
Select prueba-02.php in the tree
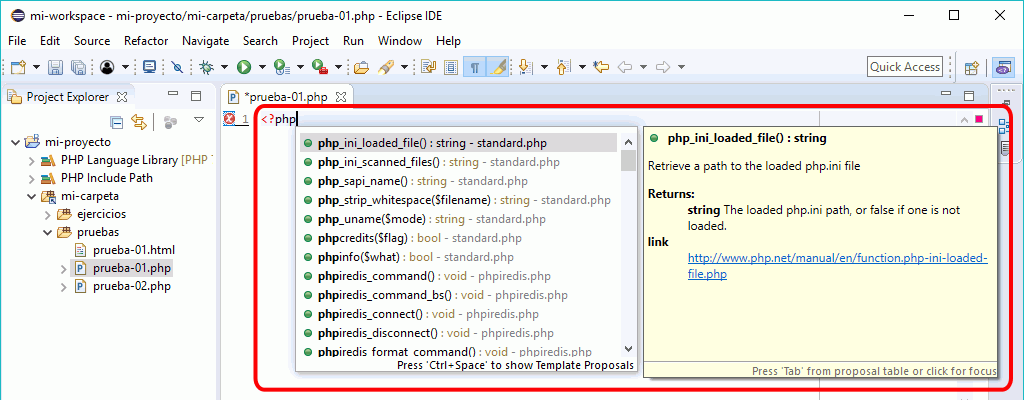pyautogui.click(x=132, y=286)
